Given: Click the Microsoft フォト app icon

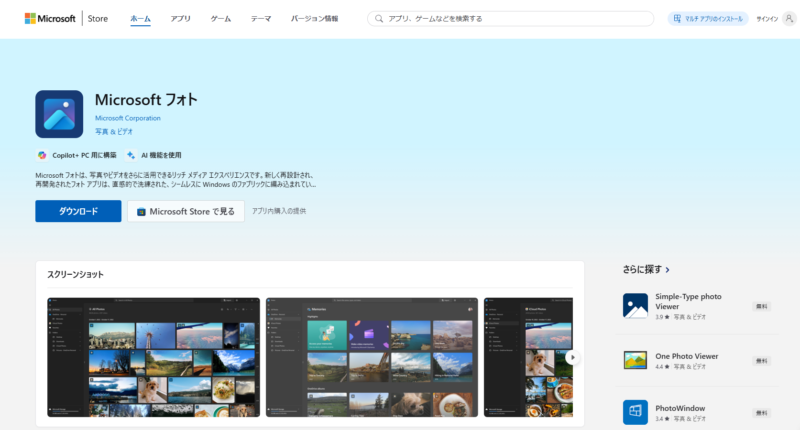Looking at the screenshot, I should [59, 114].
